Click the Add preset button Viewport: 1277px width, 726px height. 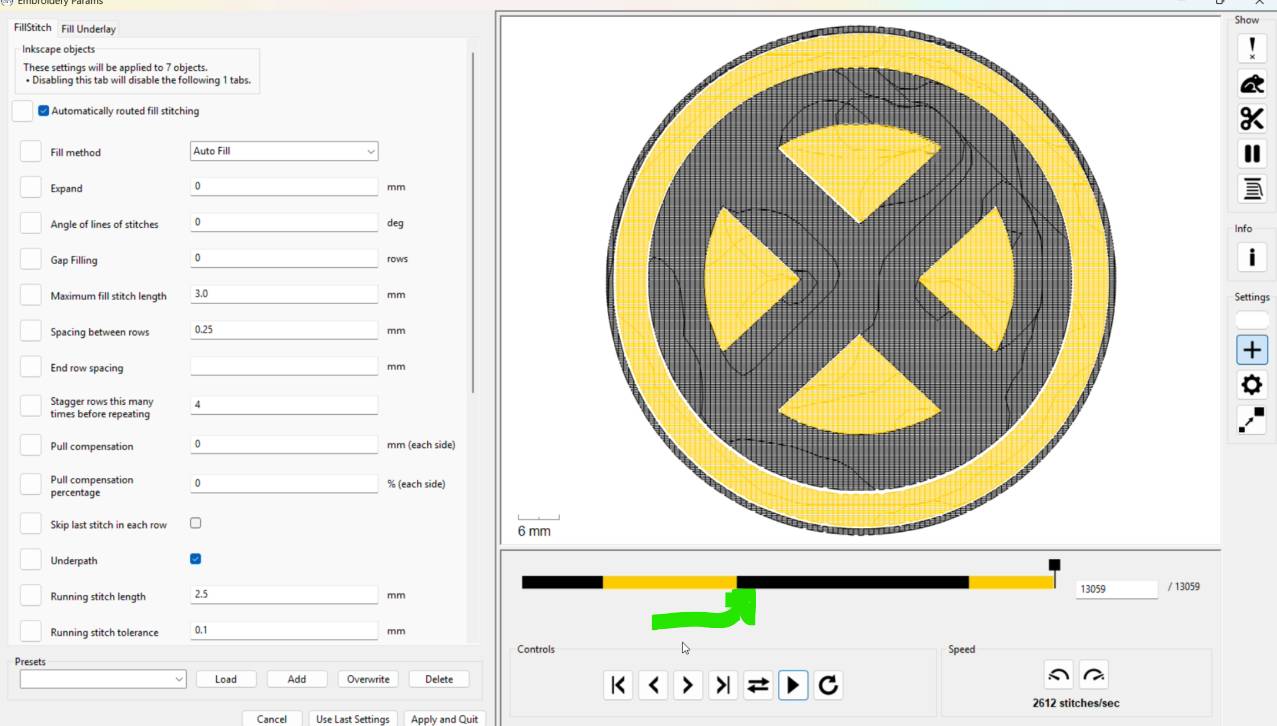[297, 679]
